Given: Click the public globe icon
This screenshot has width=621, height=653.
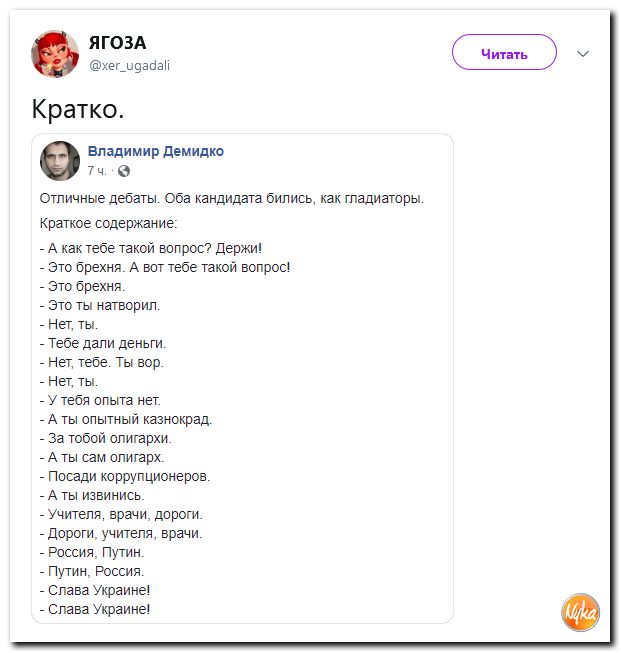Looking at the screenshot, I should [x=124, y=171].
